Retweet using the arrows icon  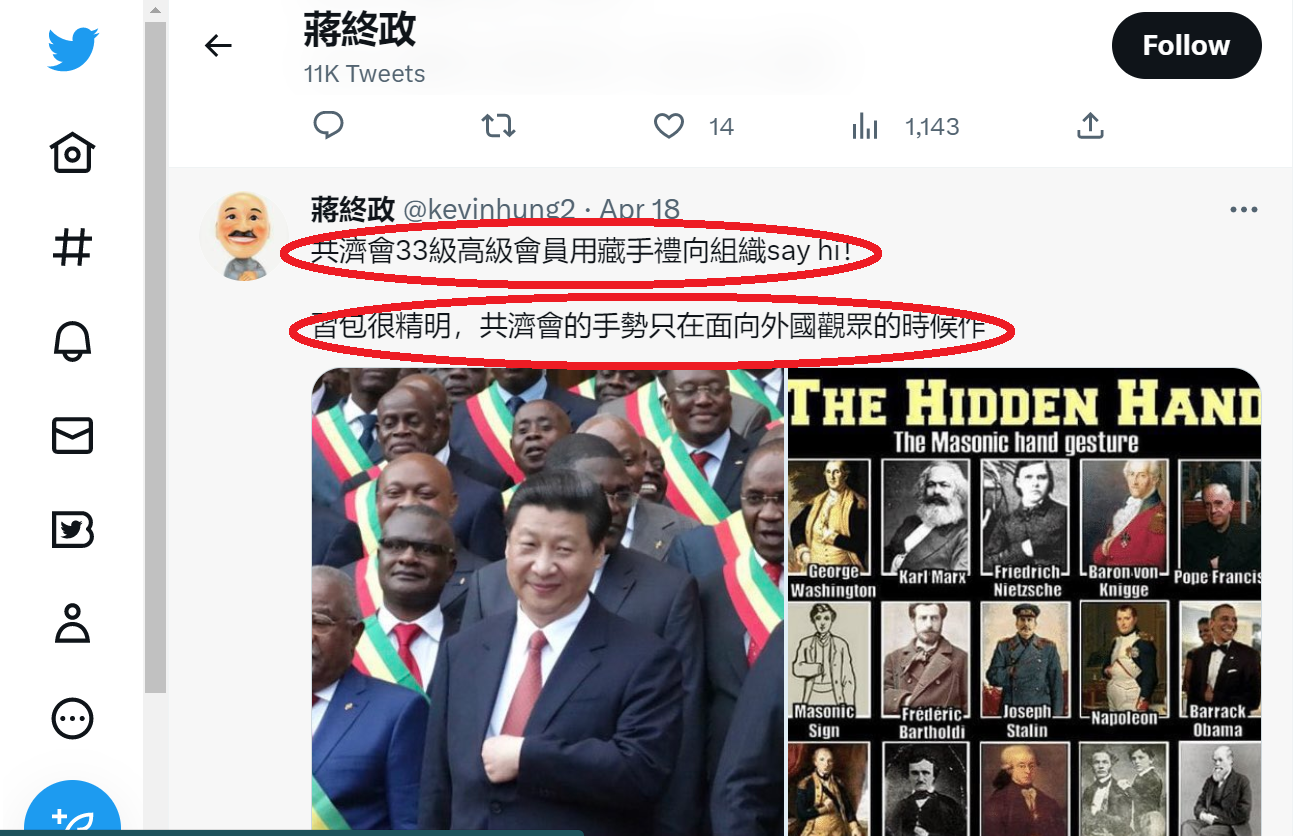pos(499,126)
